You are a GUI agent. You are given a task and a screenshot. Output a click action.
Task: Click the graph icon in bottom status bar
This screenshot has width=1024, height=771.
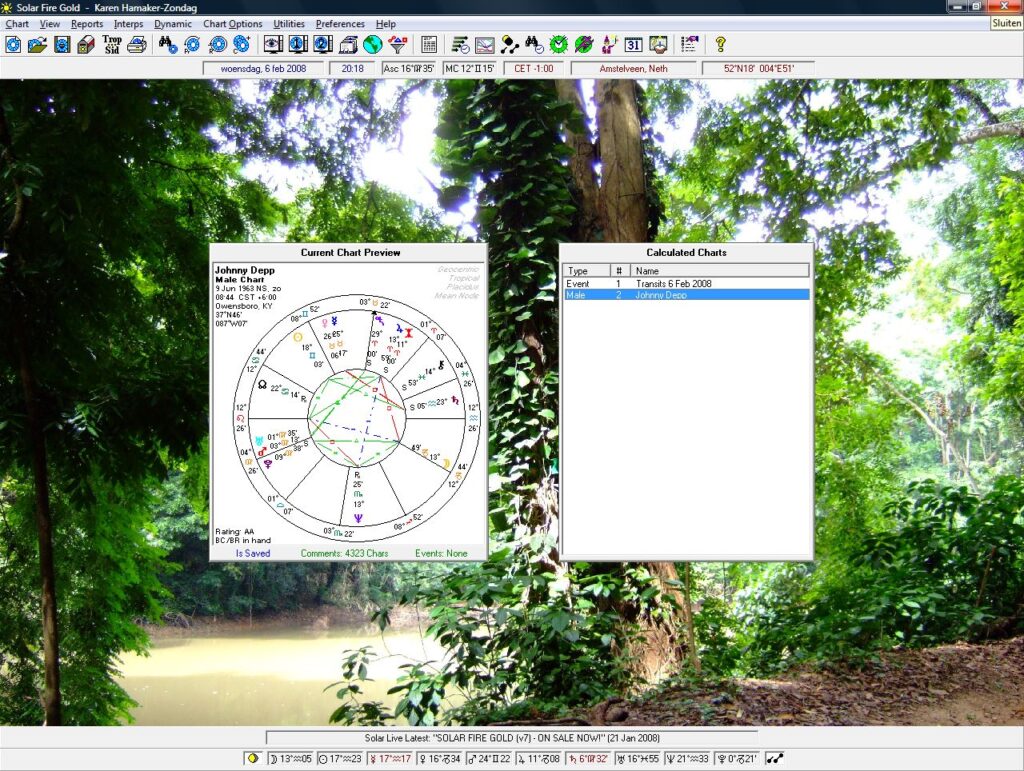click(775, 759)
